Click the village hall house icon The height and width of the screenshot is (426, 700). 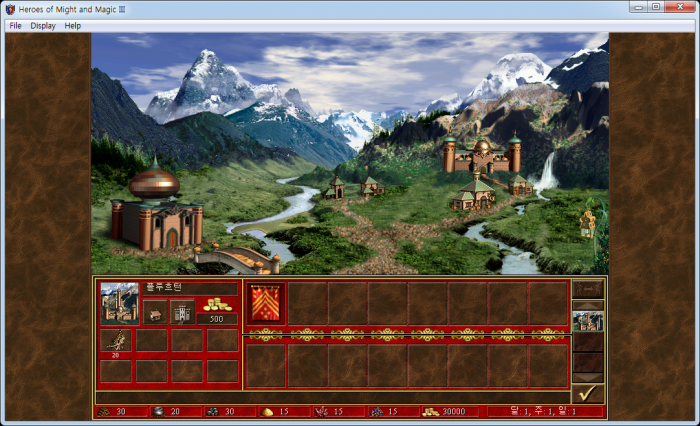(155, 312)
